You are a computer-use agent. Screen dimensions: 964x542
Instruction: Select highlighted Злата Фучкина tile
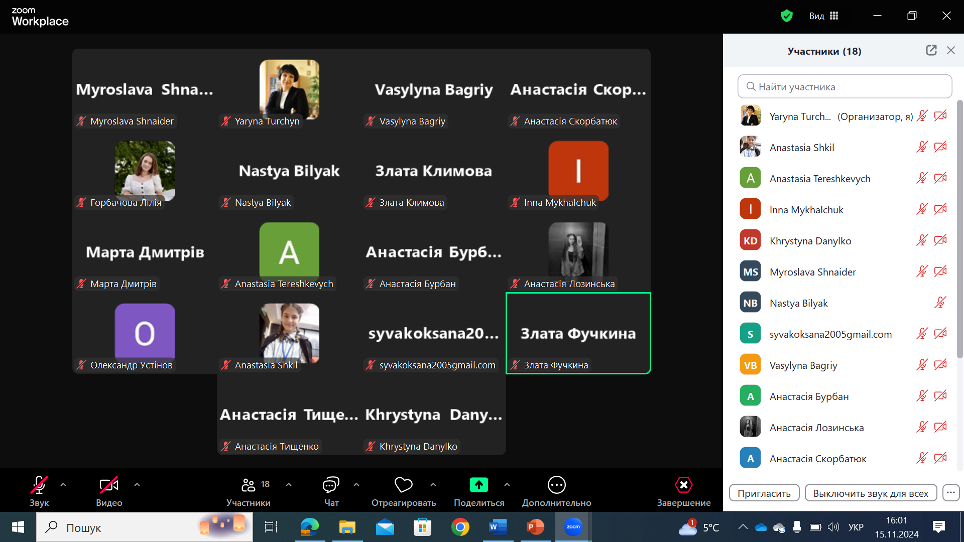coord(578,333)
